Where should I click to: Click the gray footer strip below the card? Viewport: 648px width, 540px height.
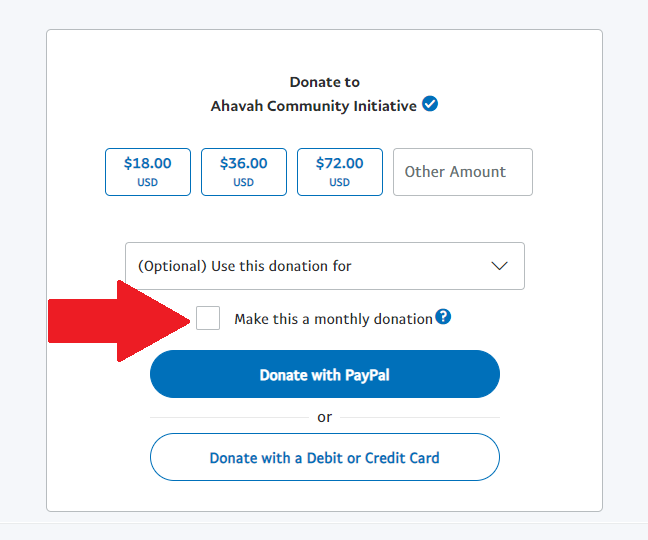pyautogui.click(x=324, y=532)
